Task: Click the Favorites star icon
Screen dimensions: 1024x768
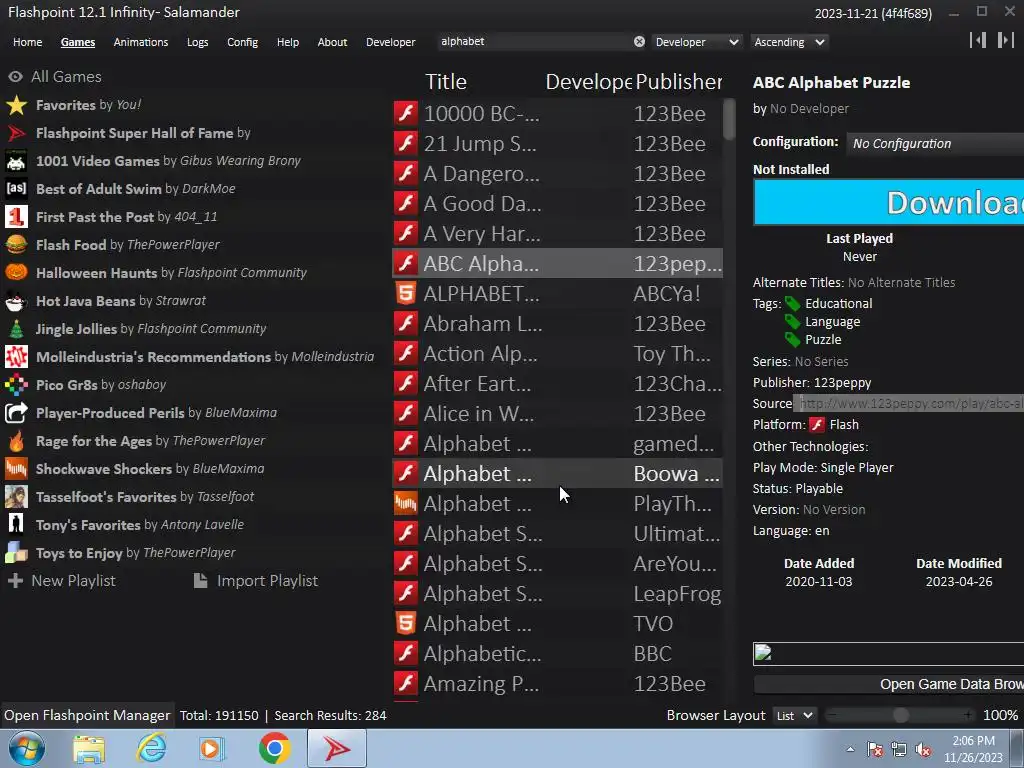Action: pos(16,105)
